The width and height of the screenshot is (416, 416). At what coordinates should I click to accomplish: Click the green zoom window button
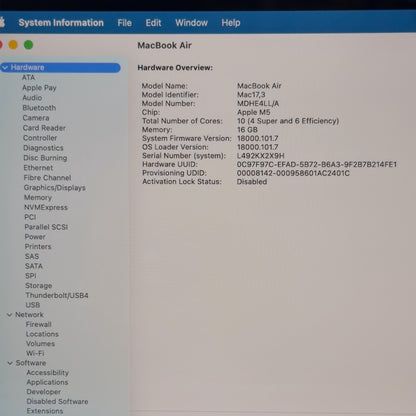tap(29, 45)
